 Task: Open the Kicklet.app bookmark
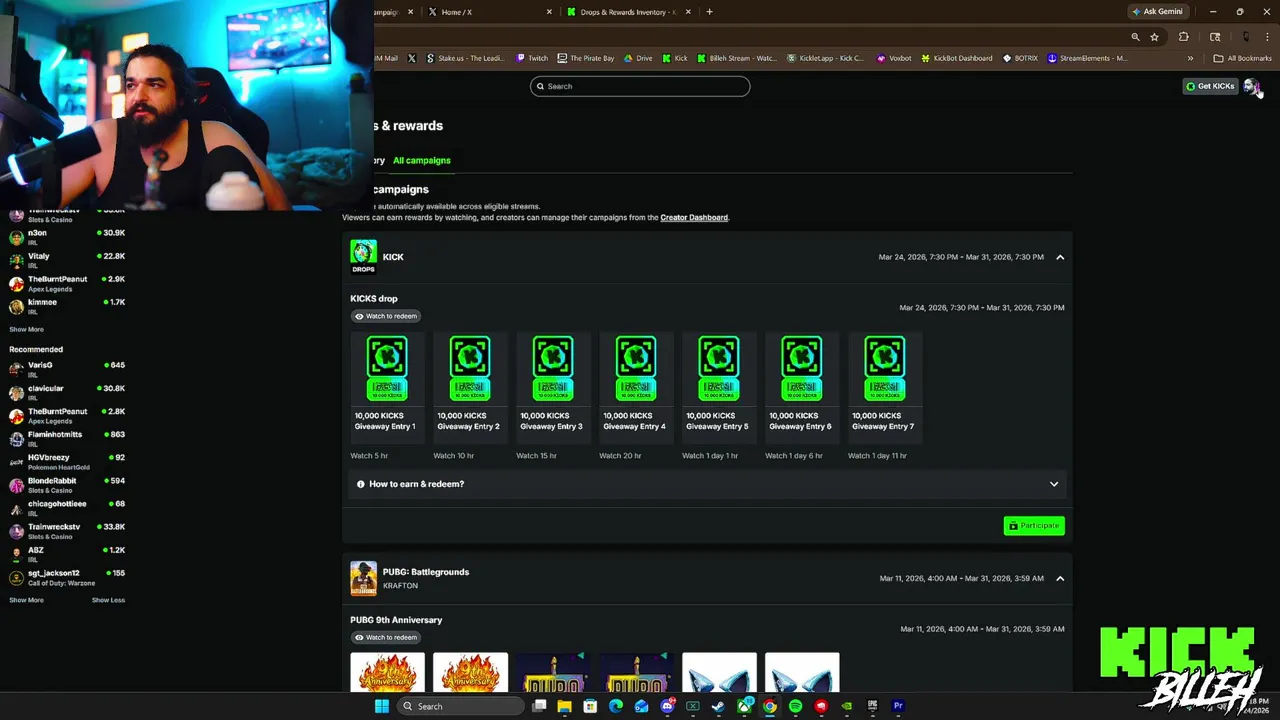[825, 58]
